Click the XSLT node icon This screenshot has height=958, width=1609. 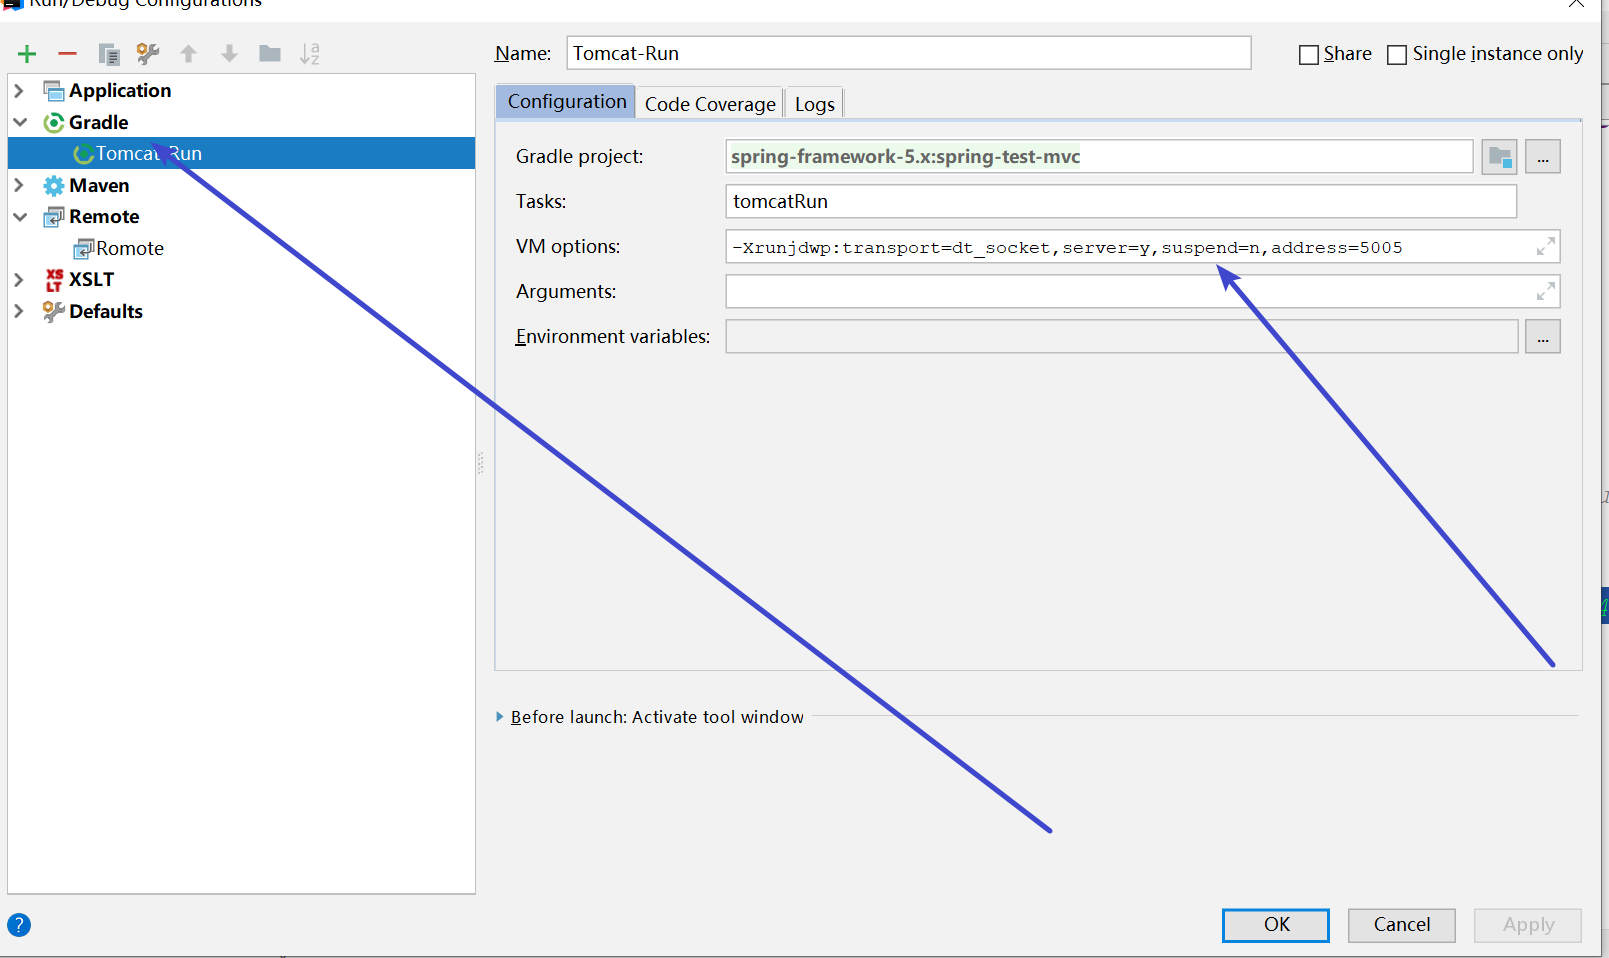(54, 280)
